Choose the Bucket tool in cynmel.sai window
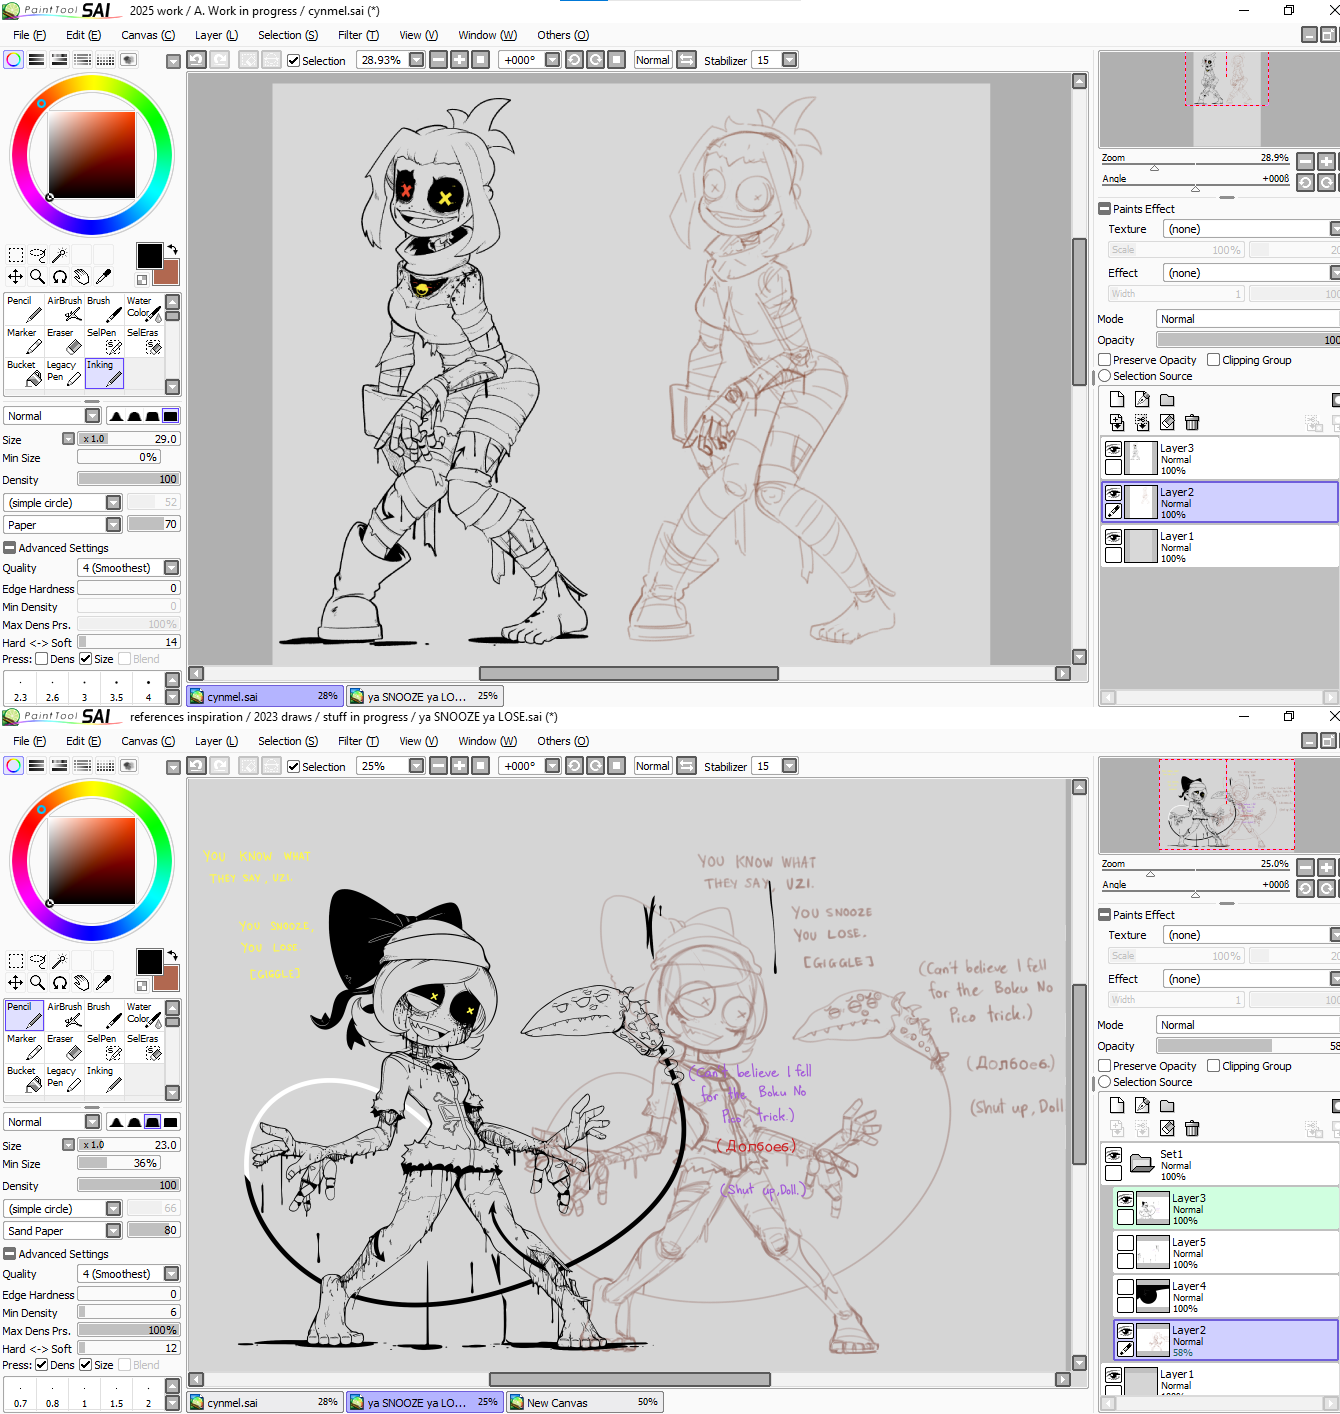1340x1414 pixels. pyautogui.click(x=24, y=372)
